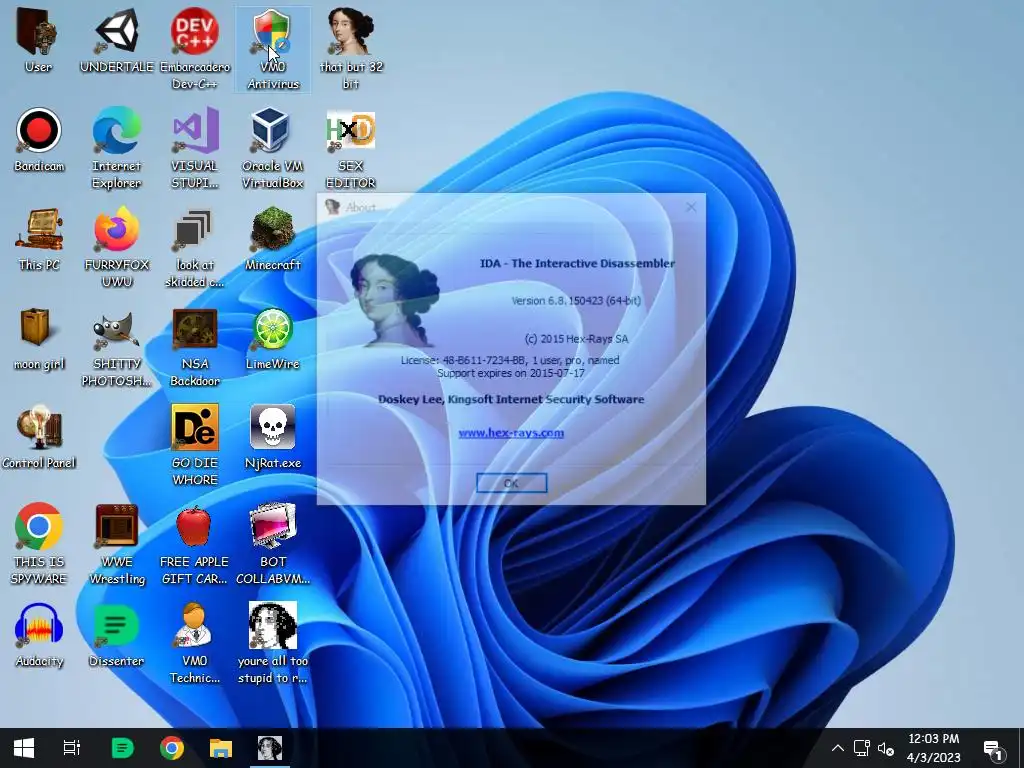Screen dimensions: 1024x768
Task: Open Task View on the taskbar
Action: 72,748
